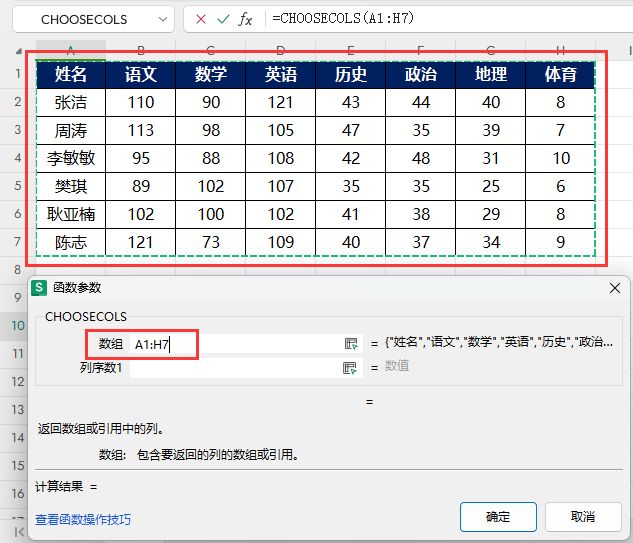Select 周涛's 历史 score 47

tap(350, 130)
